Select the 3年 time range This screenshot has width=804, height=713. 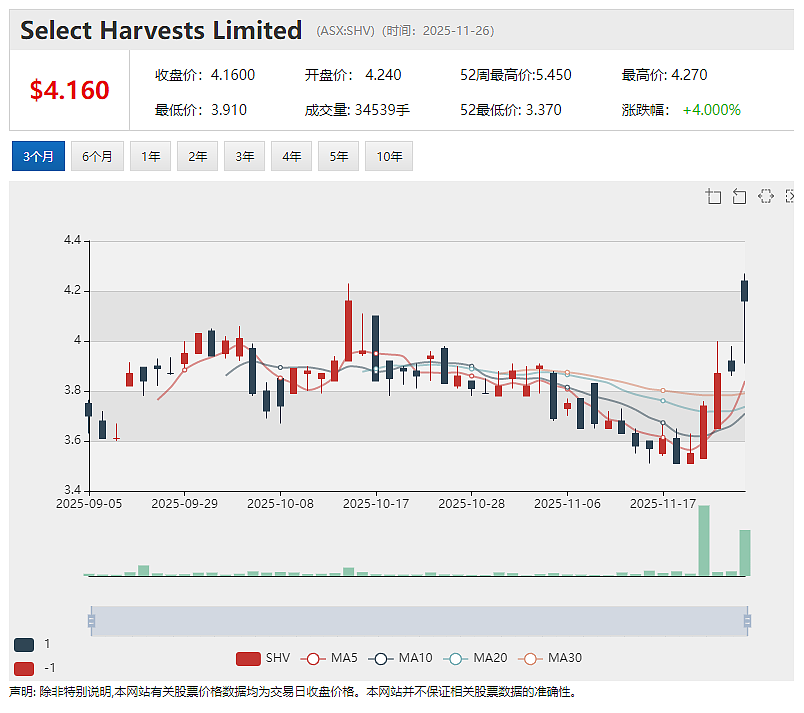point(245,156)
